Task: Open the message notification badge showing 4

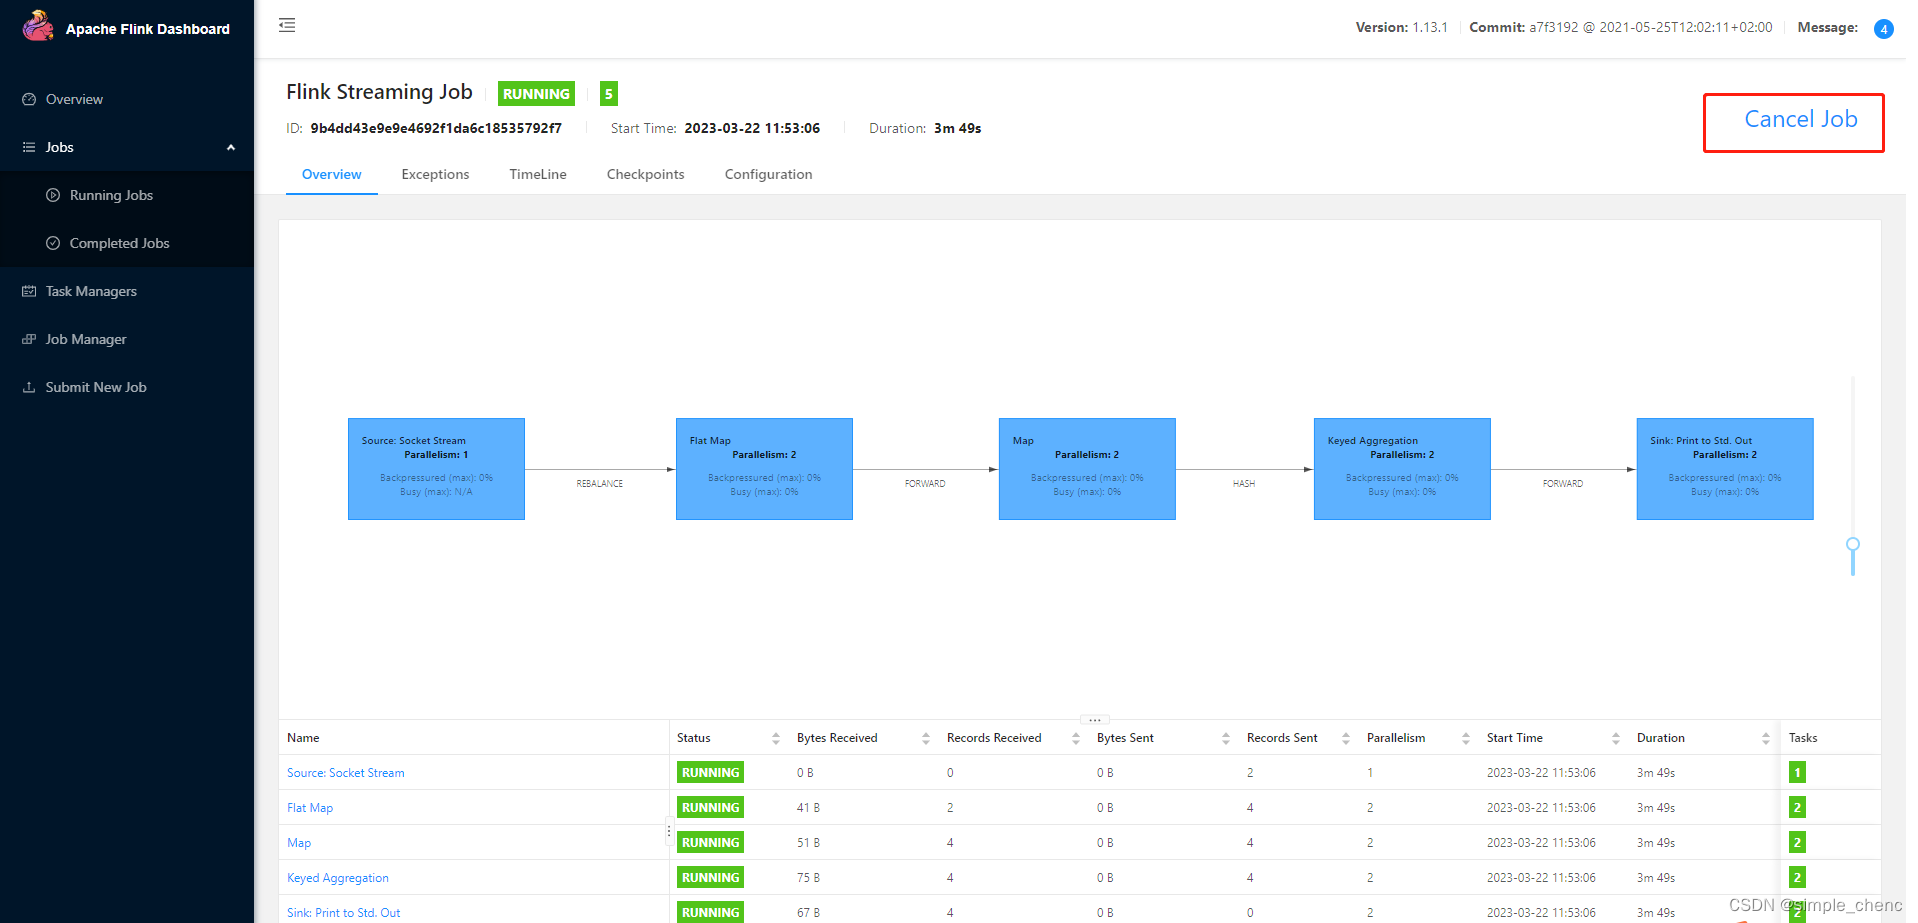Action: click(1884, 29)
